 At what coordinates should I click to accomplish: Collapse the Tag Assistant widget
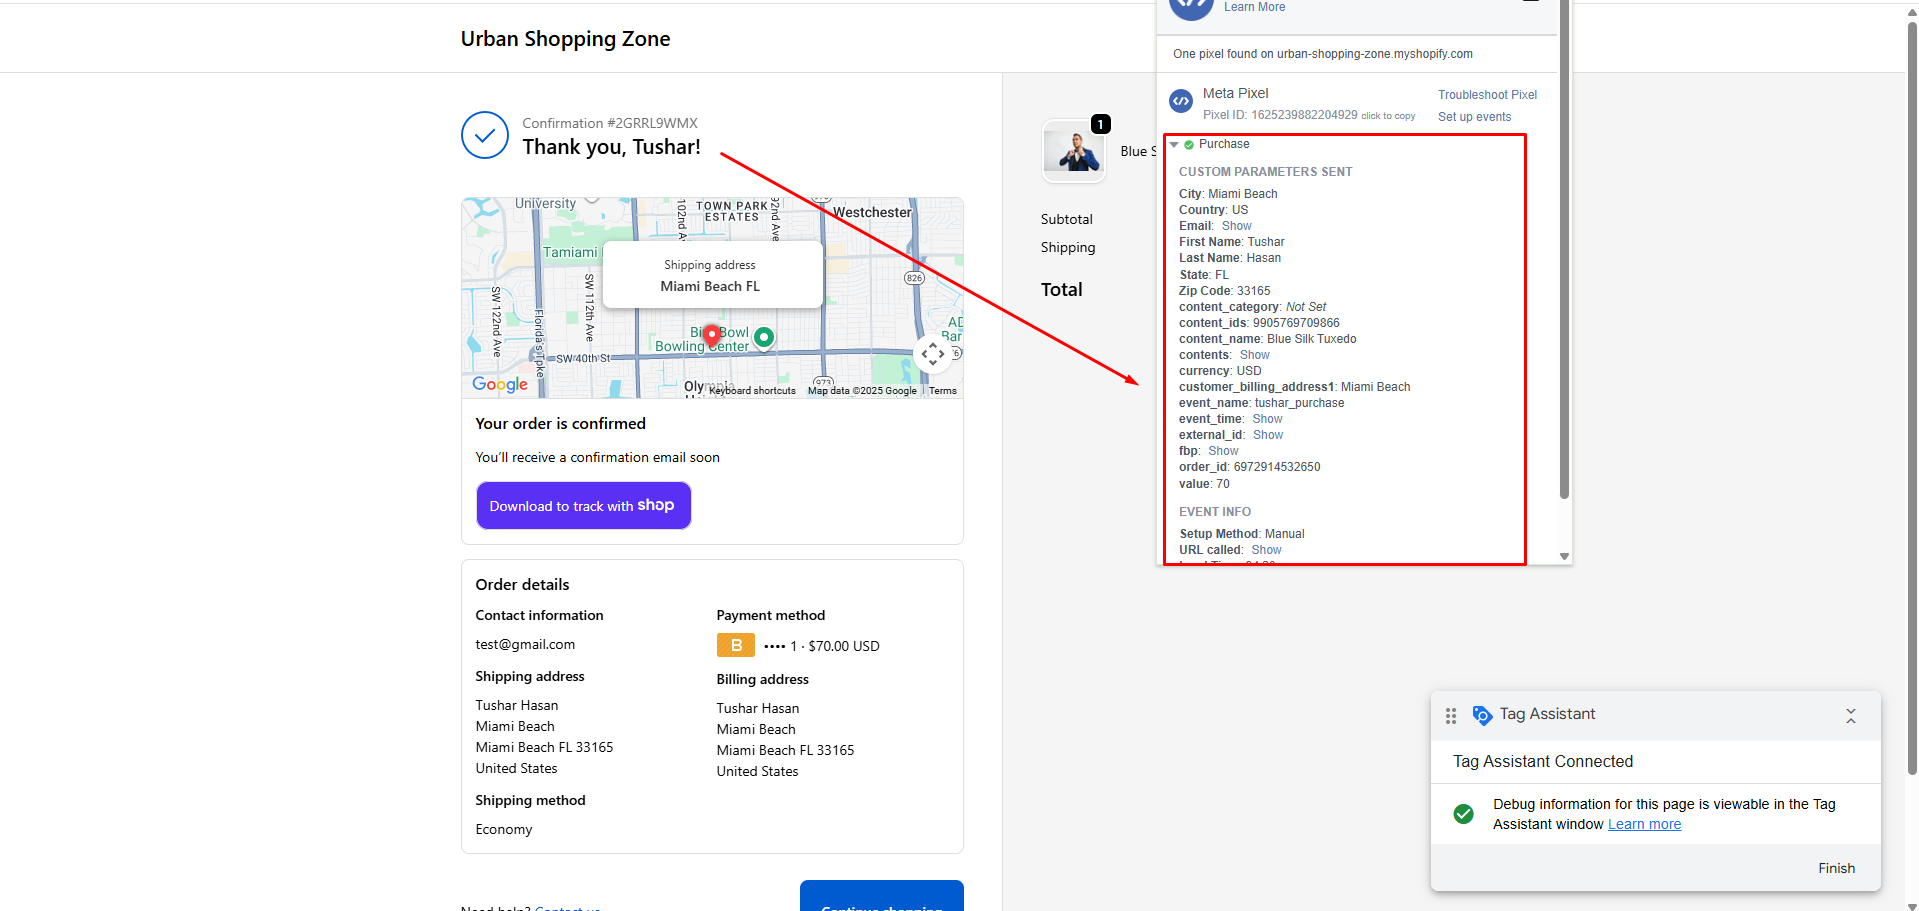click(x=1851, y=715)
